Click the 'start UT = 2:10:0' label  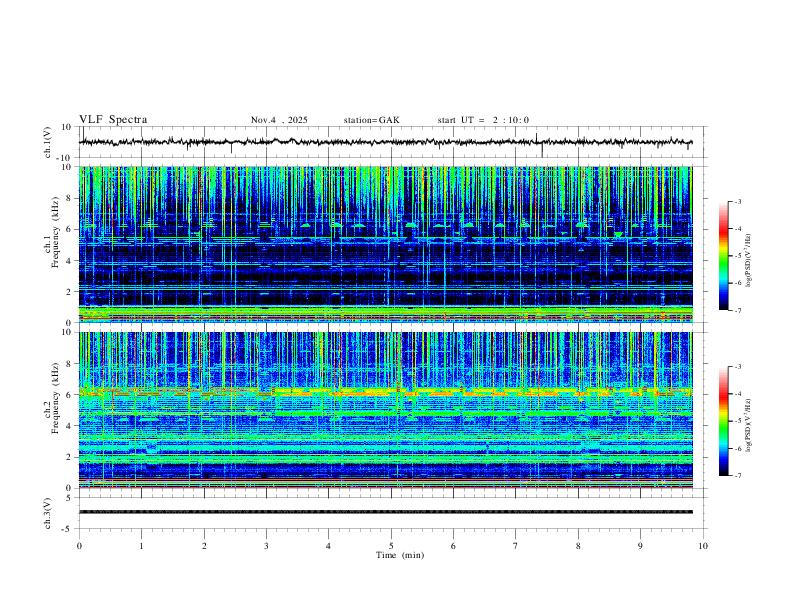[483, 120]
